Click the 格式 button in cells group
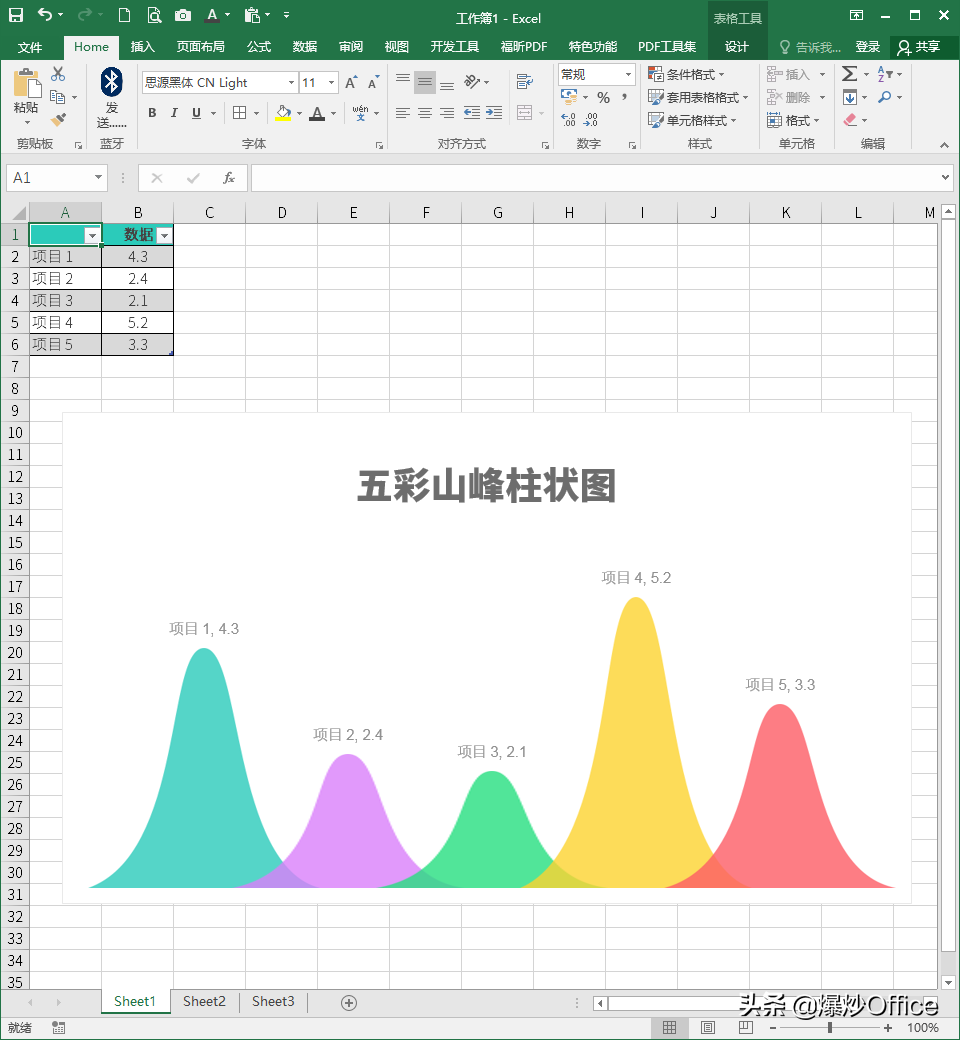 793,121
